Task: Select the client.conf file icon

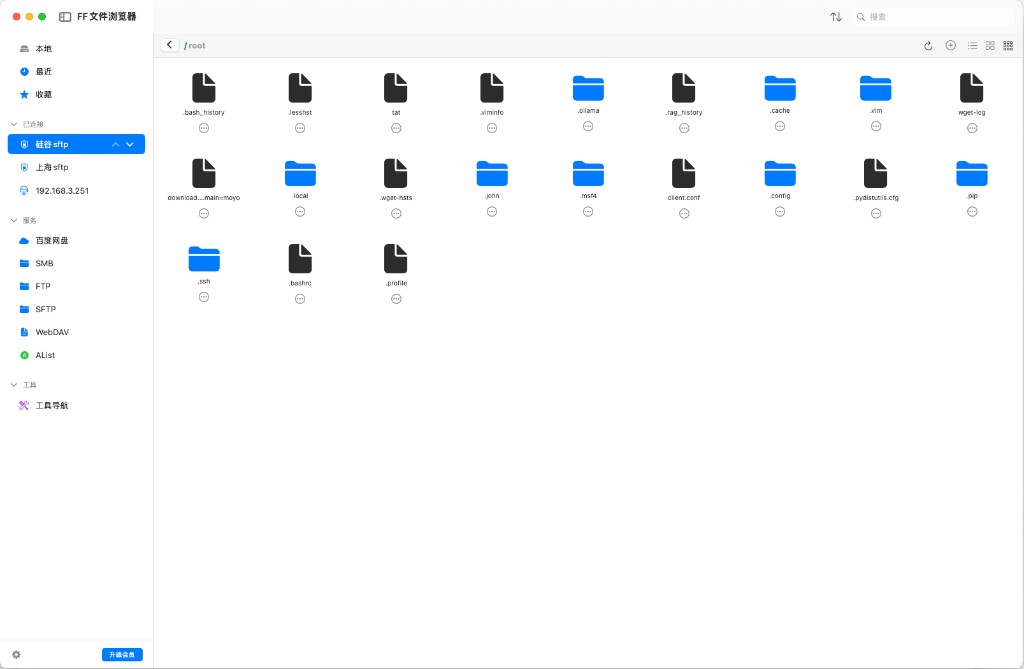Action: click(x=684, y=174)
